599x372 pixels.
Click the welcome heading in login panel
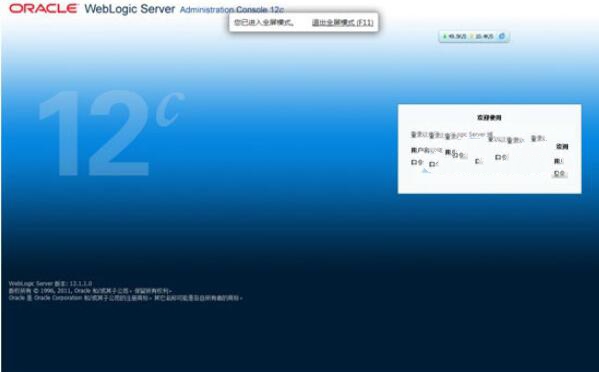pyautogui.click(x=489, y=118)
